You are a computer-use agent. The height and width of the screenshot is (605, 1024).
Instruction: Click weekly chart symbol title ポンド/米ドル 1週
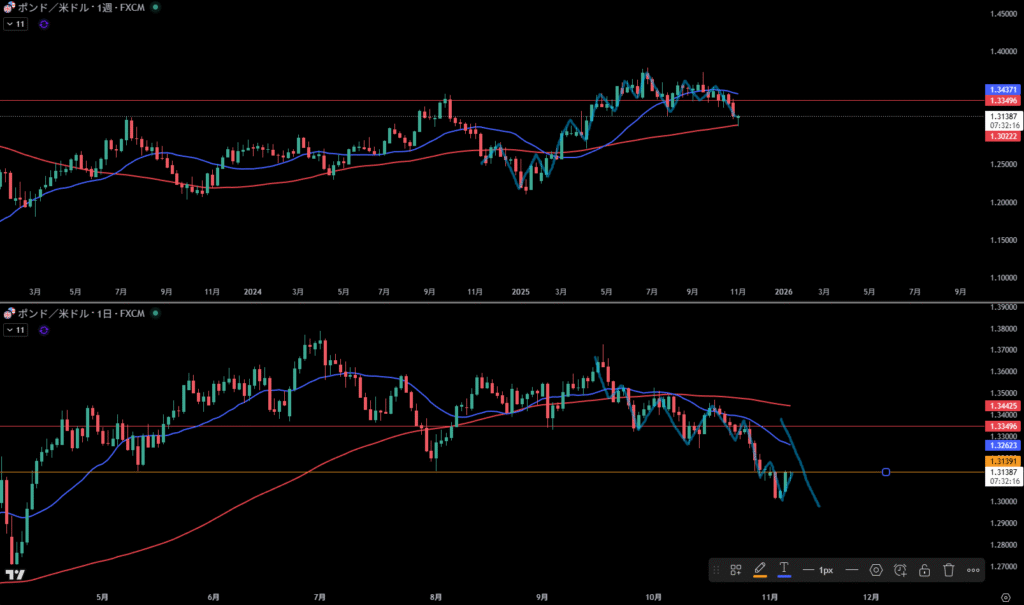(80, 7)
